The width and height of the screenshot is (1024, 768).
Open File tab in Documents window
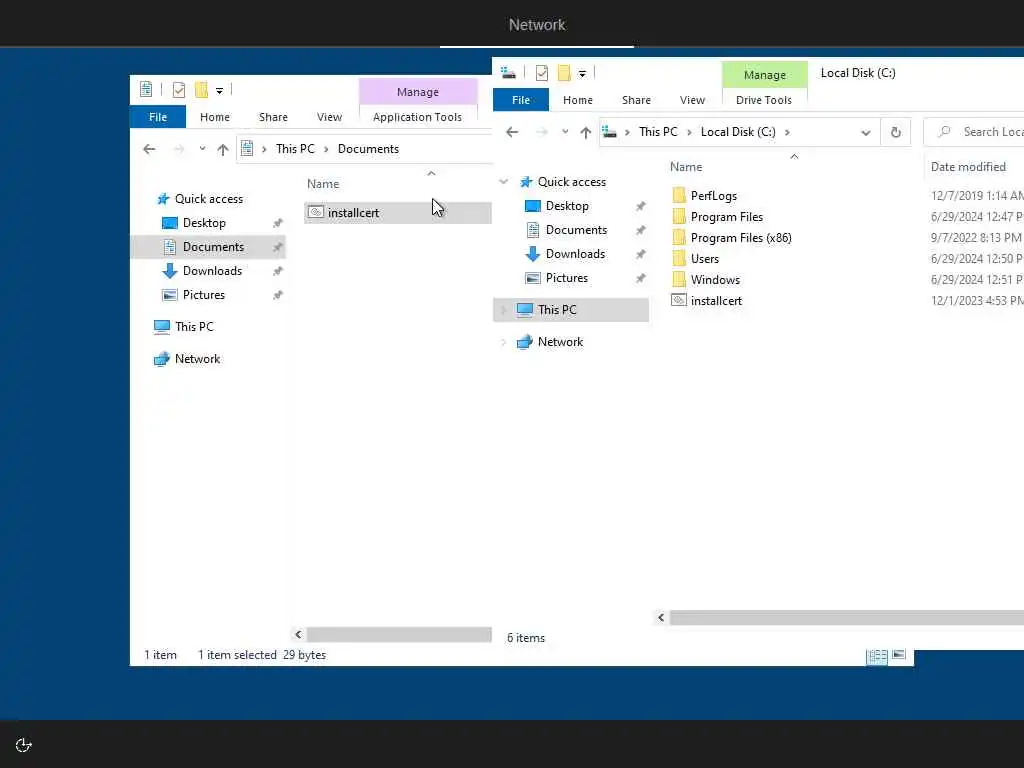click(x=158, y=117)
